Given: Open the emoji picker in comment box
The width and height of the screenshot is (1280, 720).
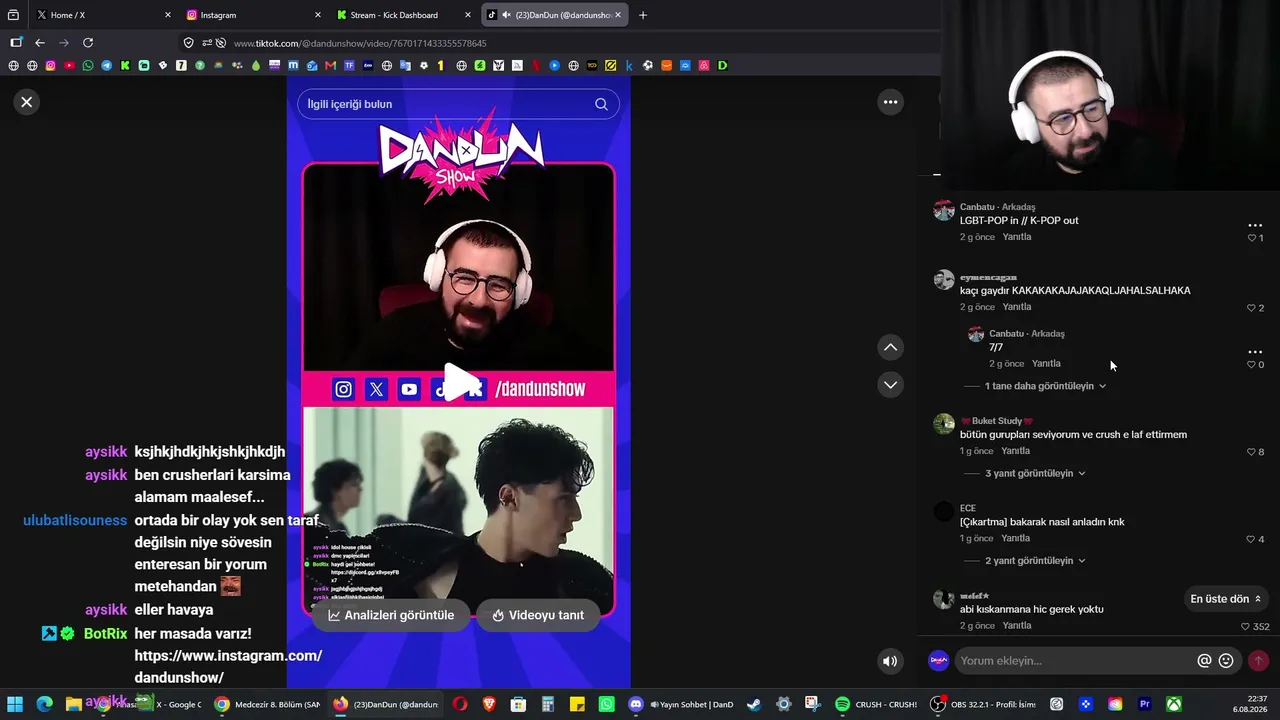Looking at the screenshot, I should (x=1226, y=661).
